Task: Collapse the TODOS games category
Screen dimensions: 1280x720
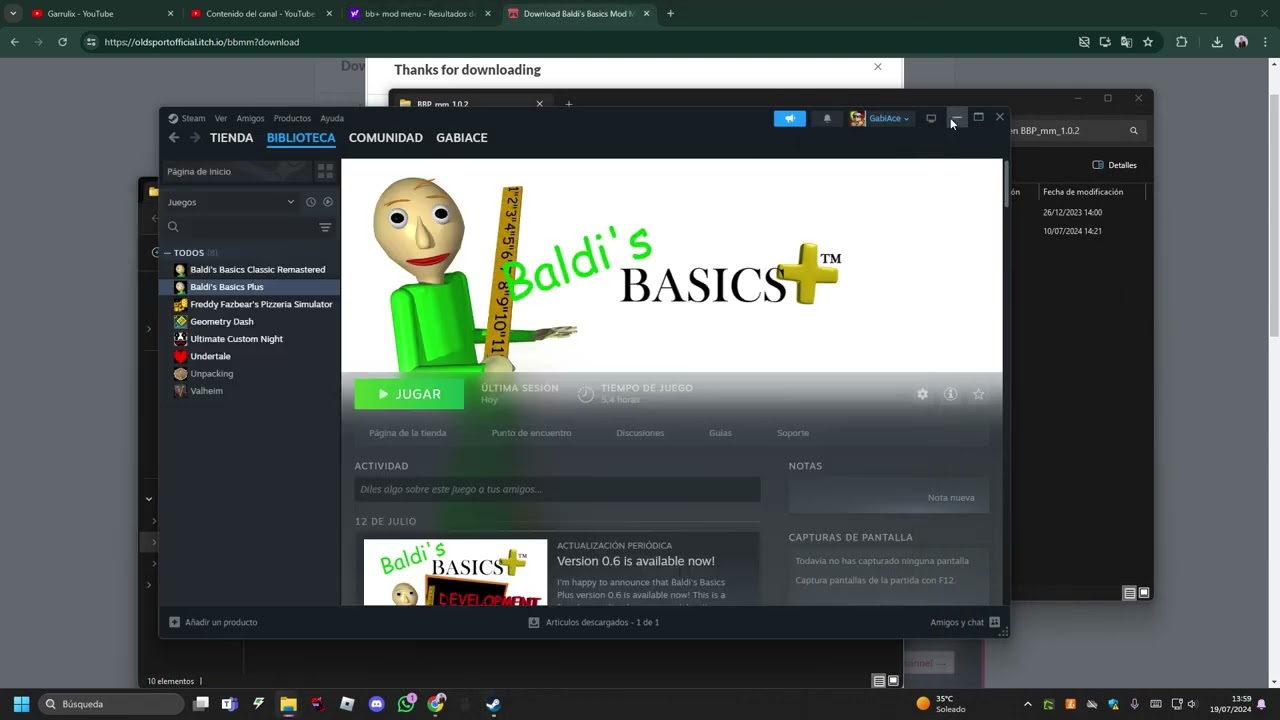Action: 168,253
